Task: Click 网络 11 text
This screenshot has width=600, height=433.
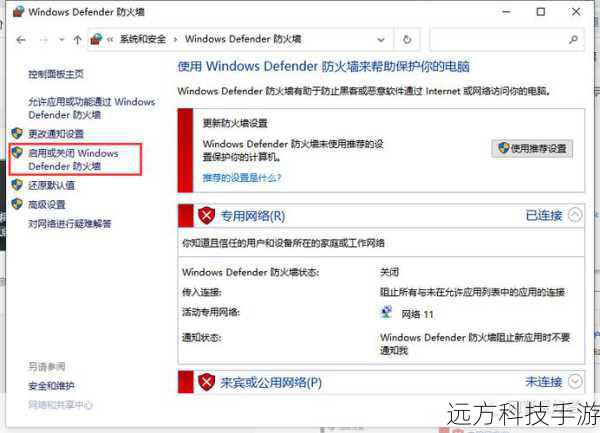Action: 417,314
